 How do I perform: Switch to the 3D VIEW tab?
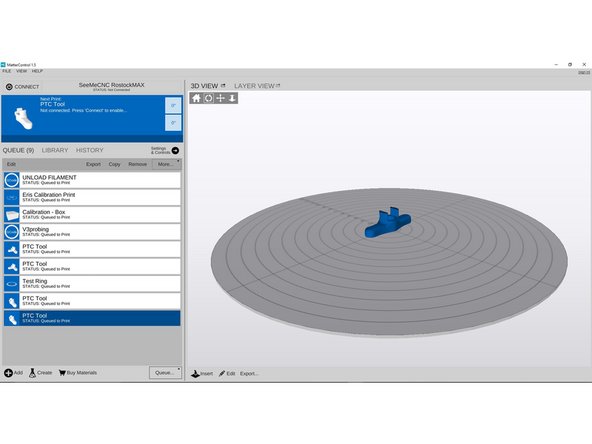pos(204,86)
